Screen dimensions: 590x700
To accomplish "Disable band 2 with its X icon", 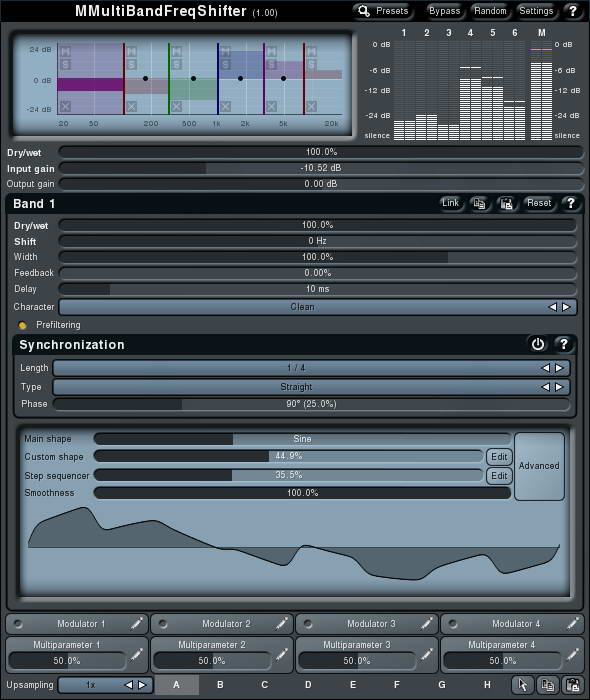I will point(131,106).
